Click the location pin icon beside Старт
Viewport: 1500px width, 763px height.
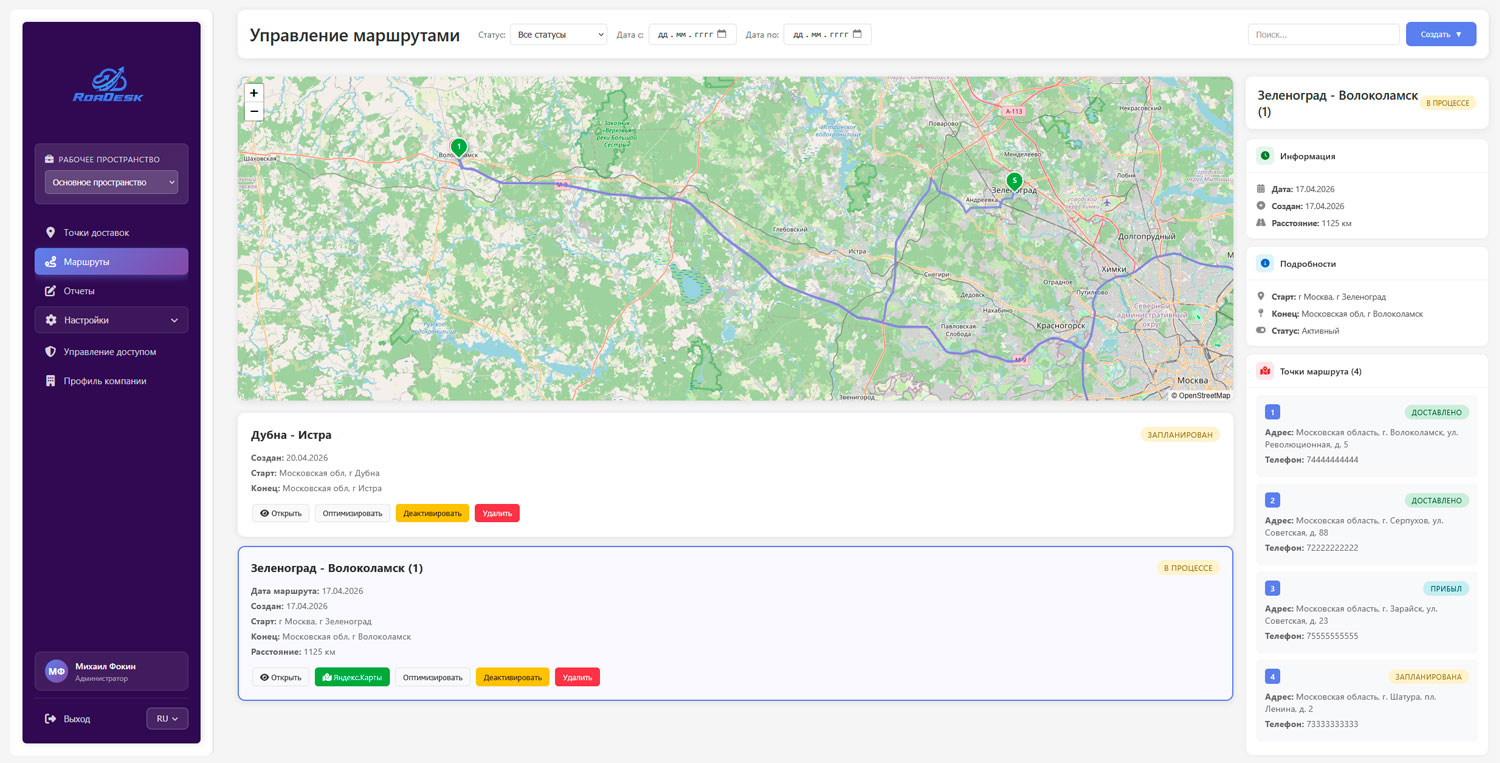[1262, 296]
